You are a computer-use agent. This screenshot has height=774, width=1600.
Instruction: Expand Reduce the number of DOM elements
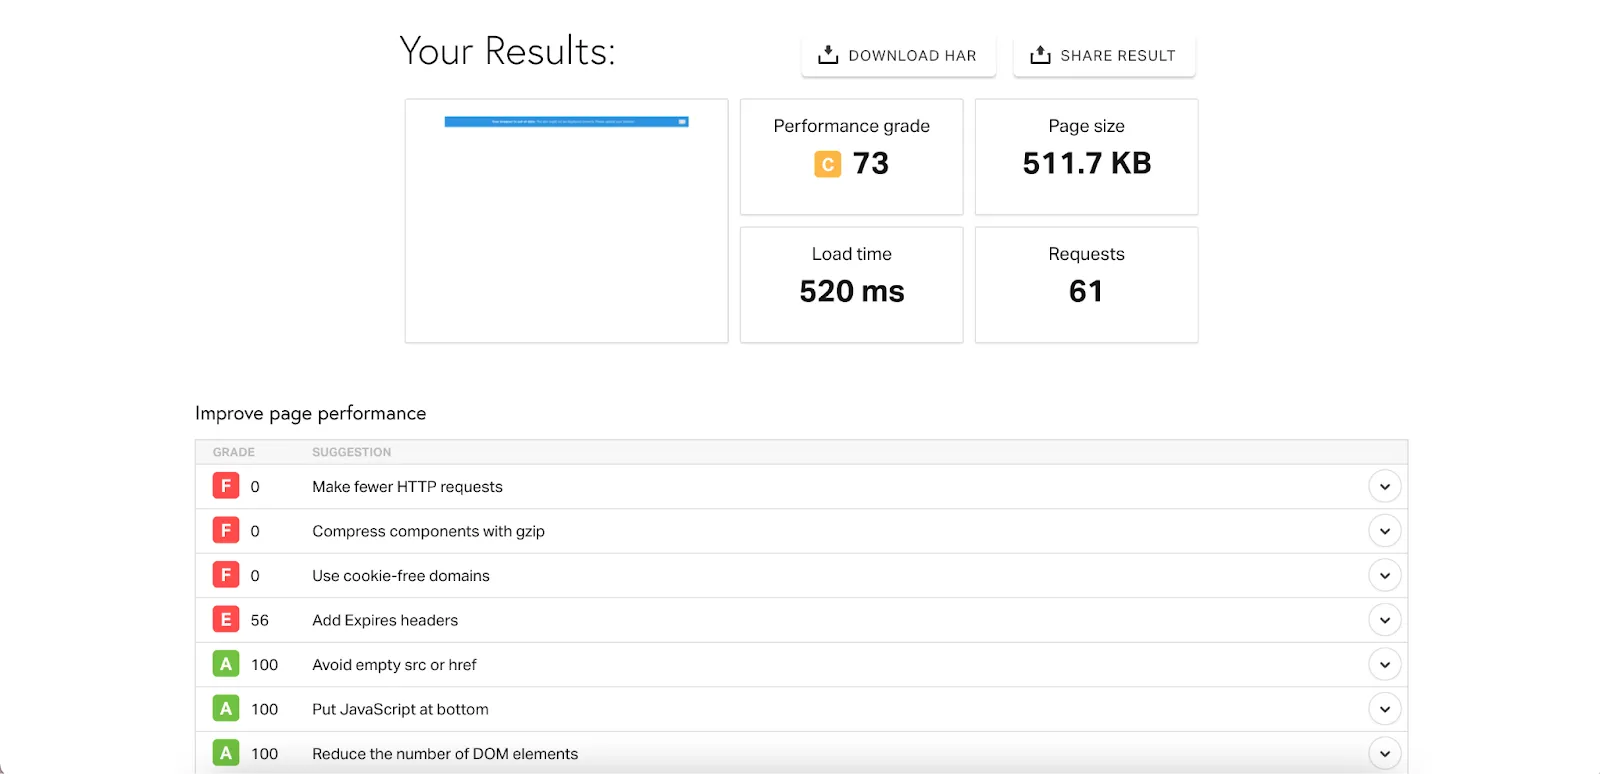click(x=1384, y=753)
